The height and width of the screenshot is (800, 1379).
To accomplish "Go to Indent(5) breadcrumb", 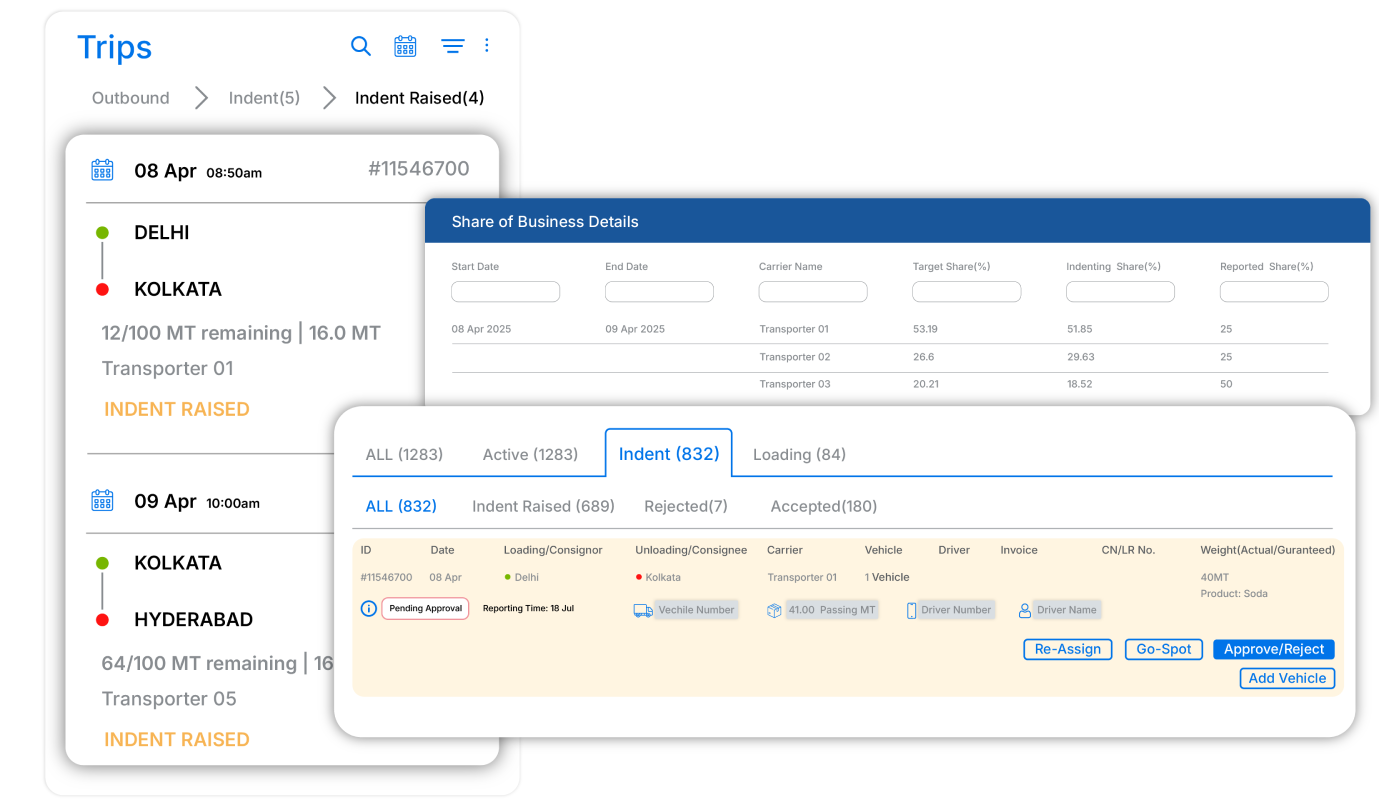I will (x=264, y=98).
